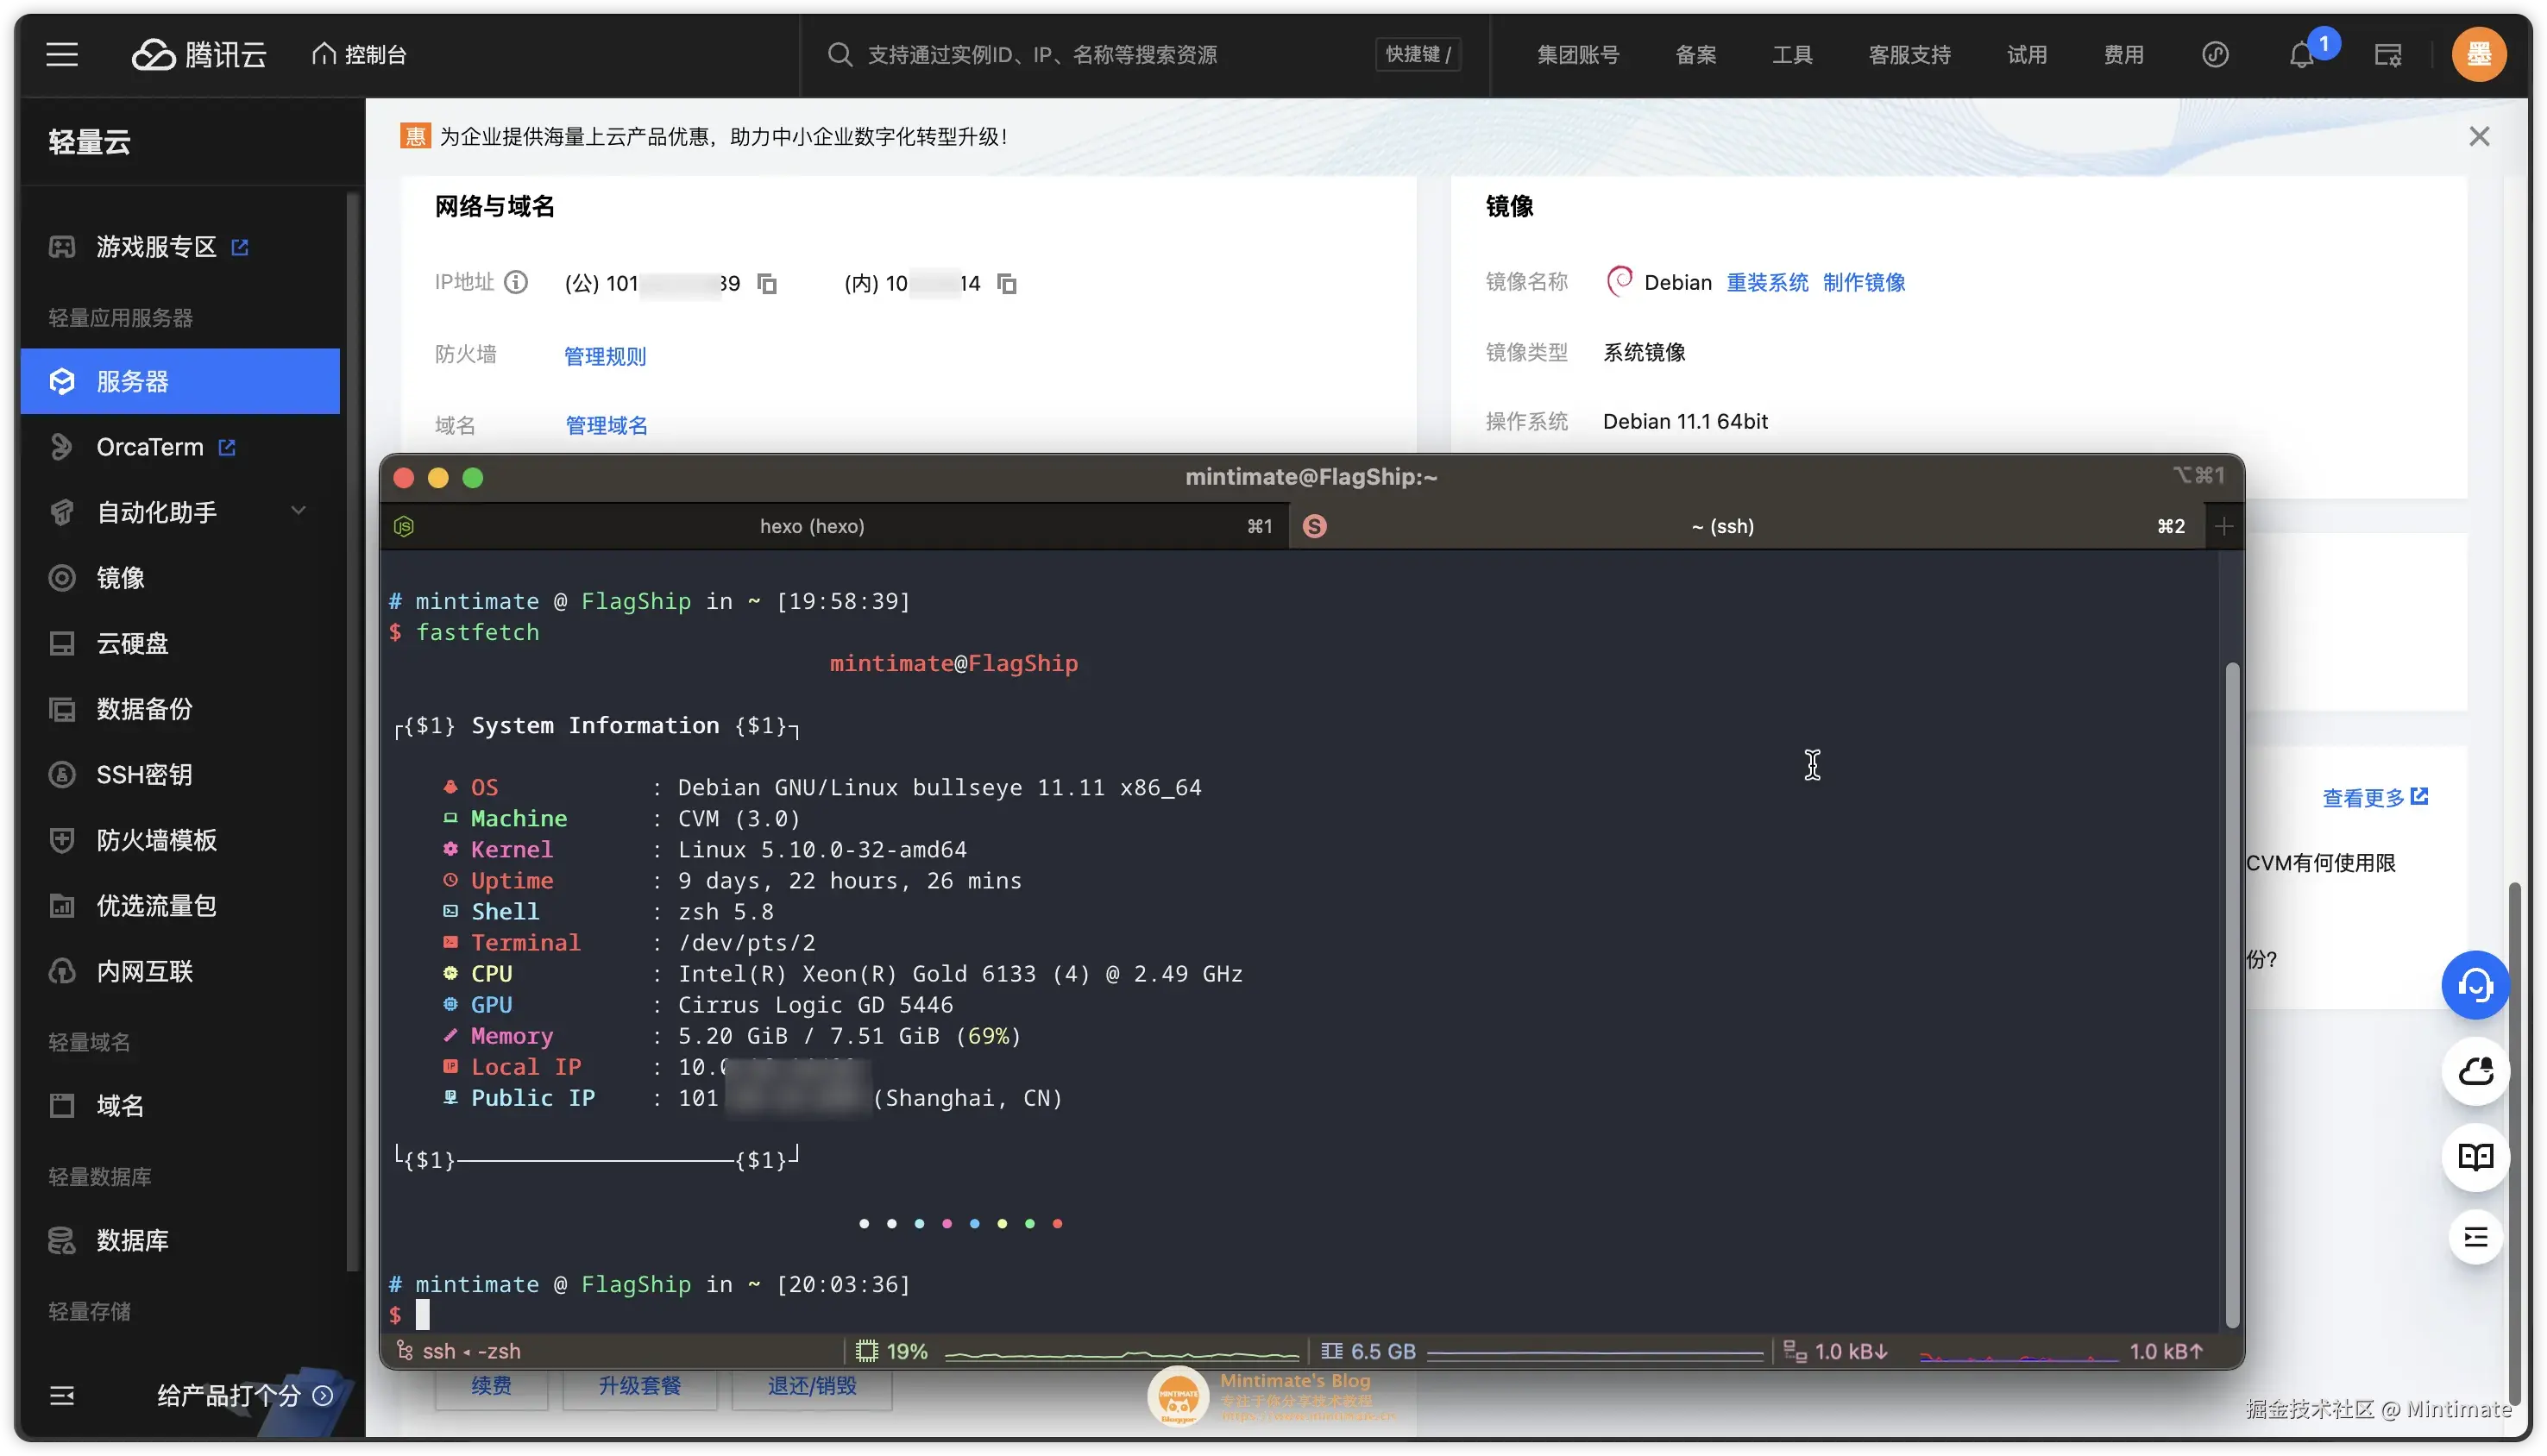Add a new terminal tab
The height and width of the screenshot is (1456, 2547).
(2224, 526)
